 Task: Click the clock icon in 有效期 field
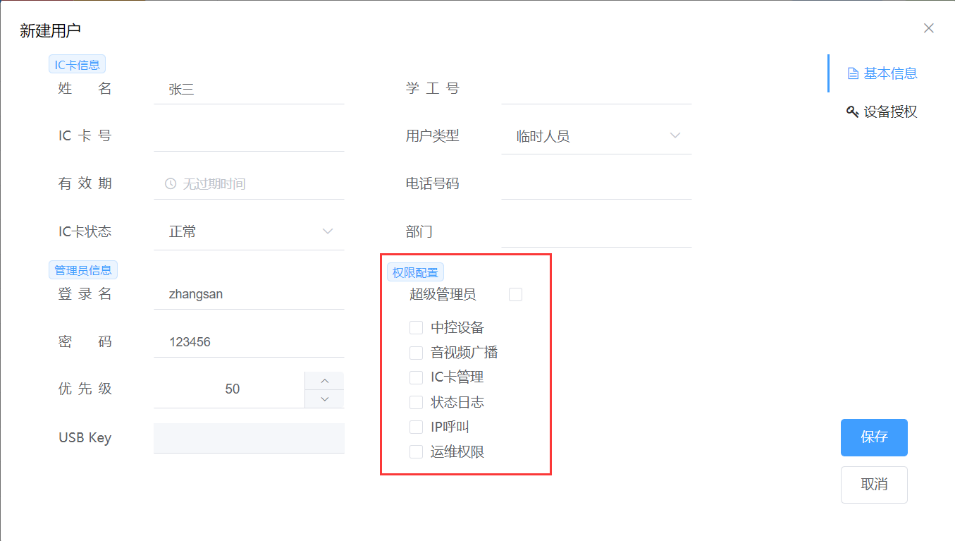click(170, 184)
